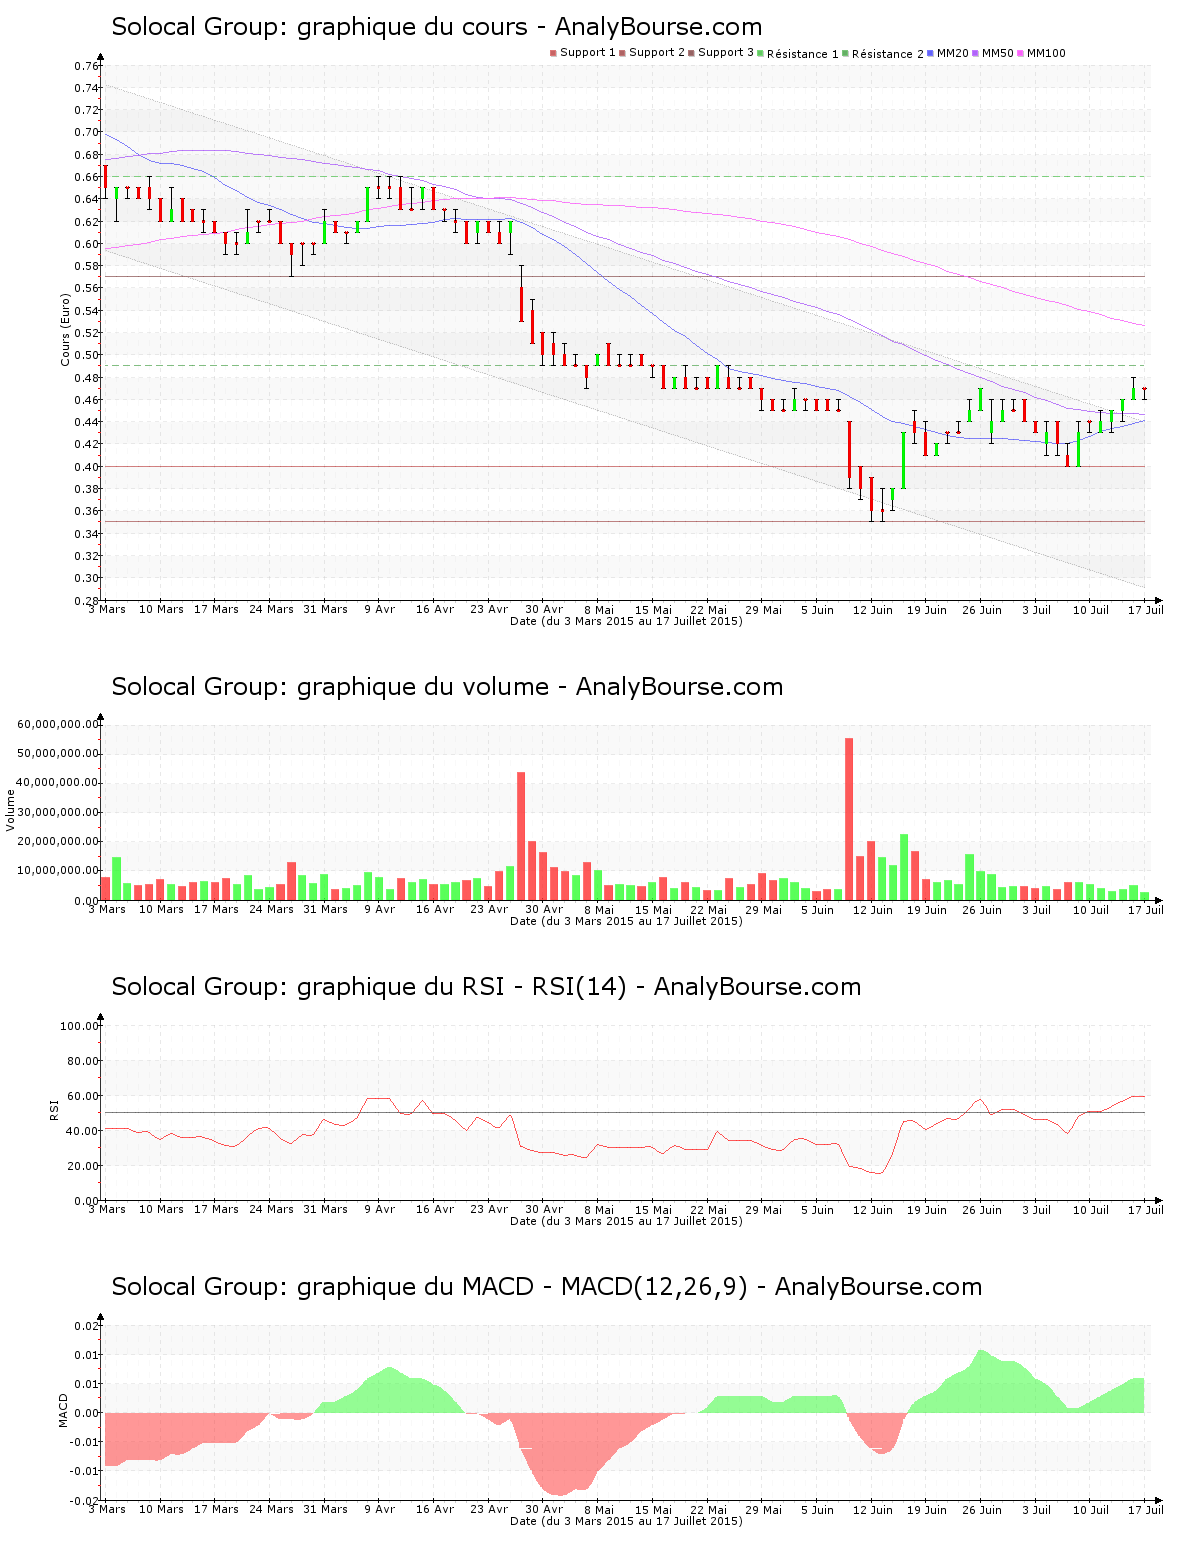
Task: Click '30 Avr' date tick on MACD chart
Action: [544, 1509]
